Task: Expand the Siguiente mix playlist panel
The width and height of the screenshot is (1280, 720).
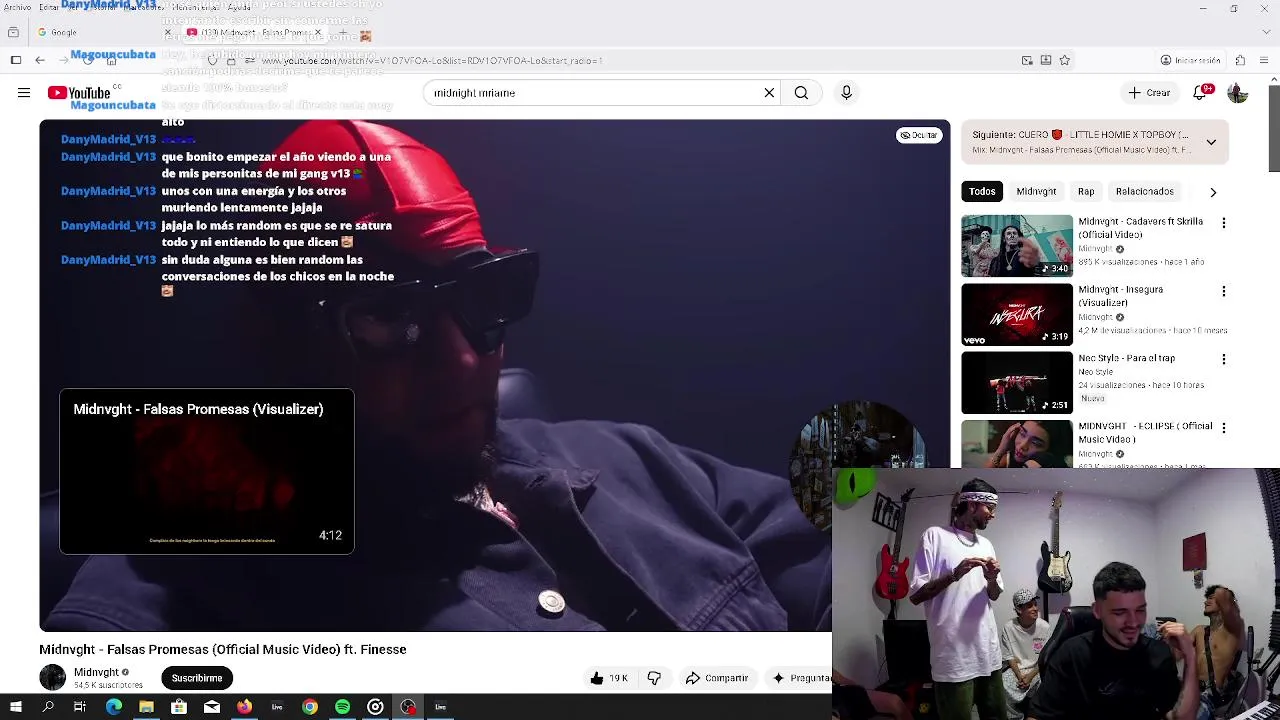Action: point(1211,142)
